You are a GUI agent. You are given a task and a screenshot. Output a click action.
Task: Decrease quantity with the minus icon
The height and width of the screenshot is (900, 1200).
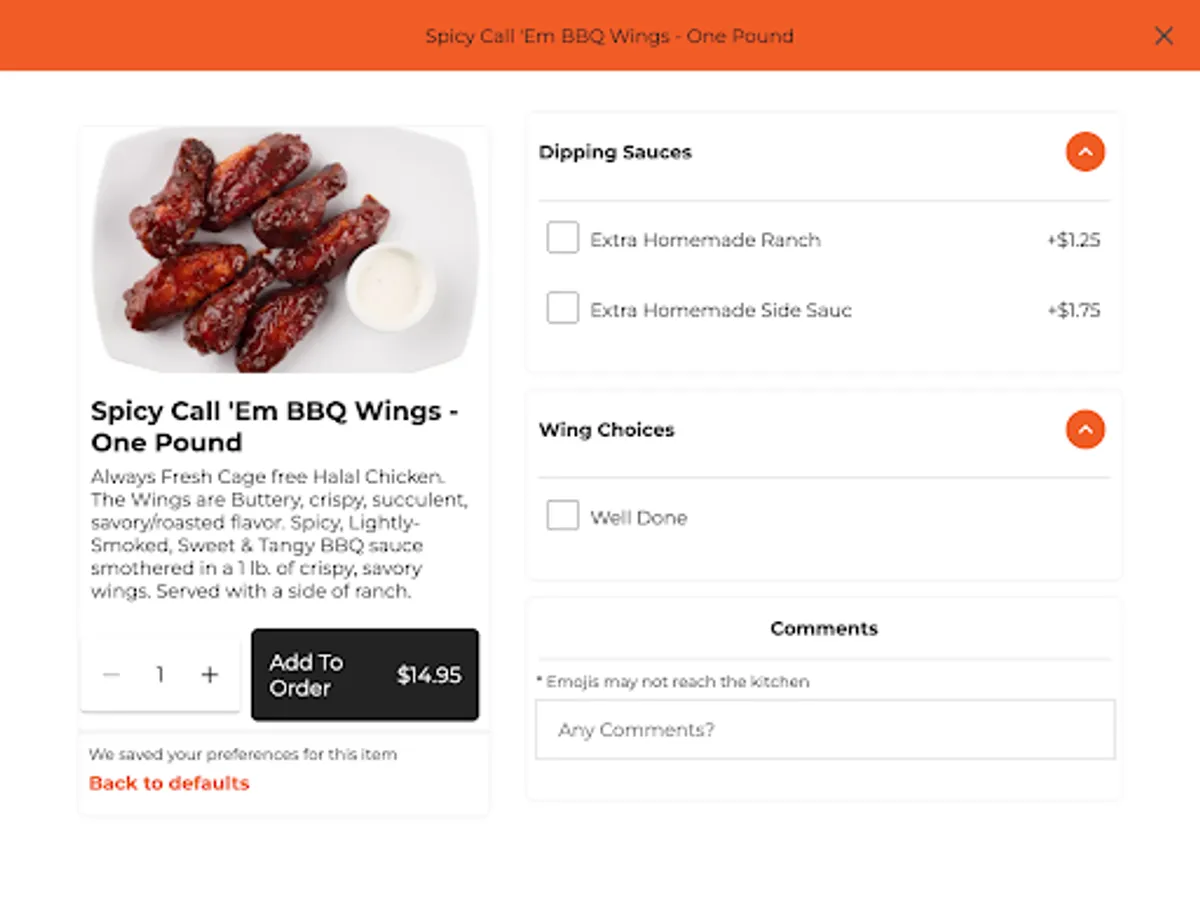[x=111, y=675]
